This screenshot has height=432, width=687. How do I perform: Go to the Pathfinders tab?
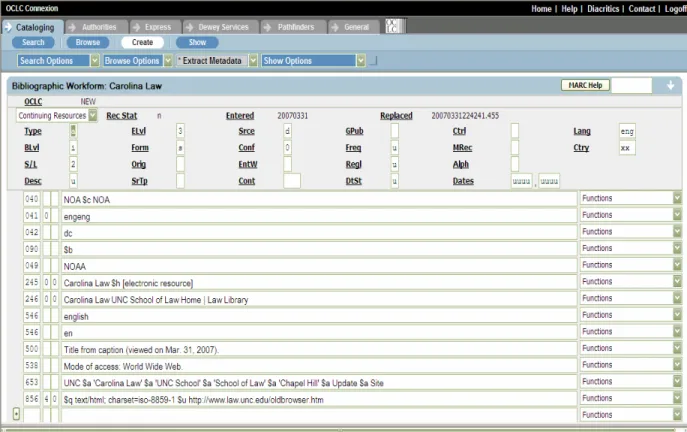pos(294,27)
